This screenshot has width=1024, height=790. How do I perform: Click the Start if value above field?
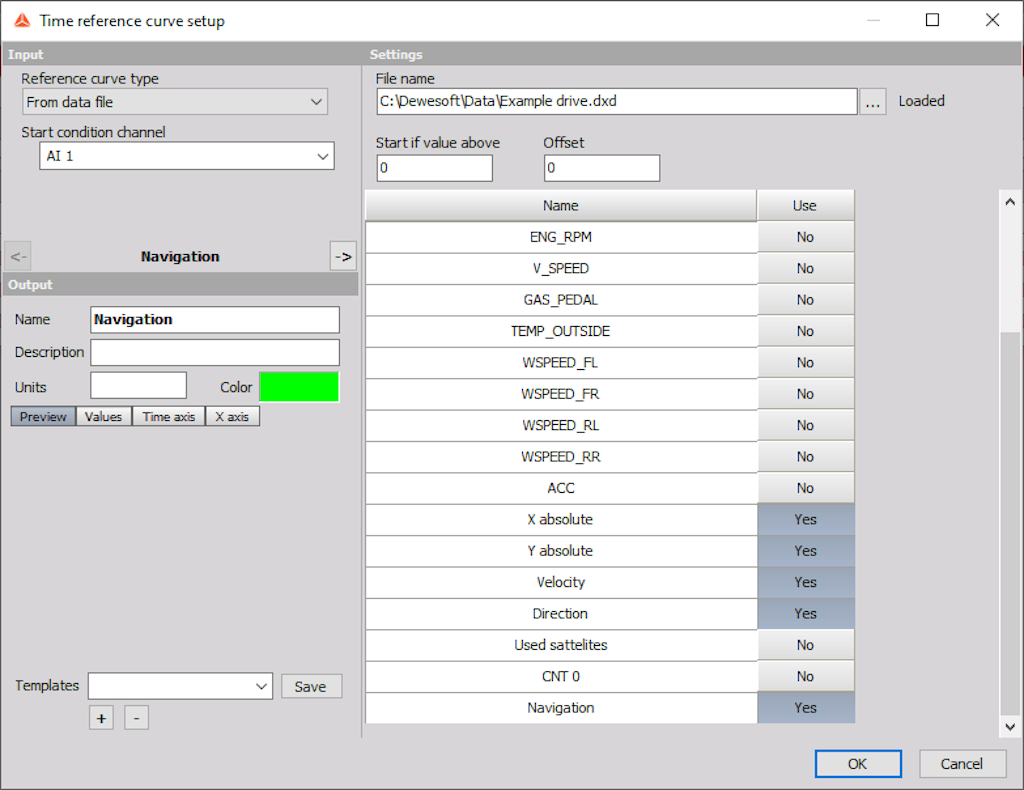(434, 168)
